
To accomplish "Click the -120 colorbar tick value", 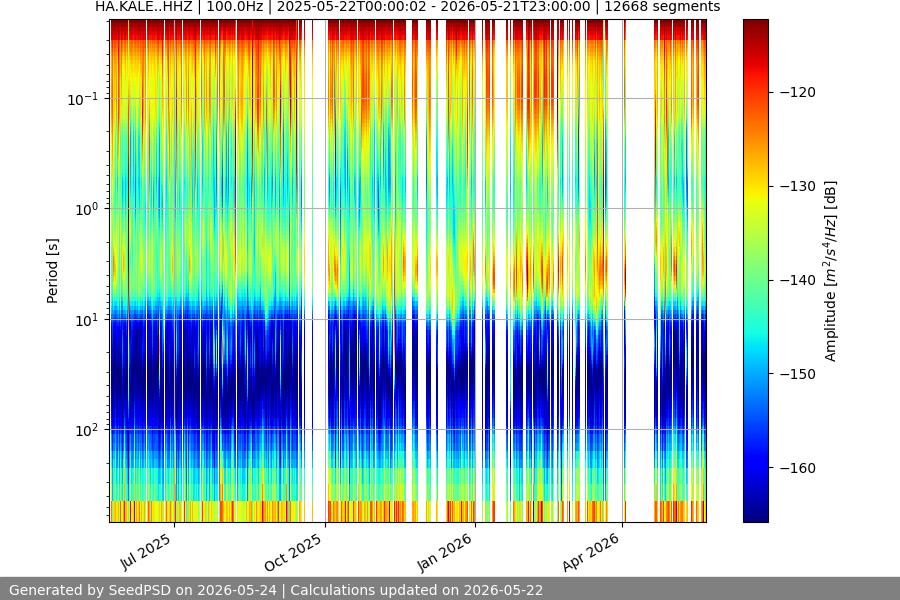I will coord(798,92).
